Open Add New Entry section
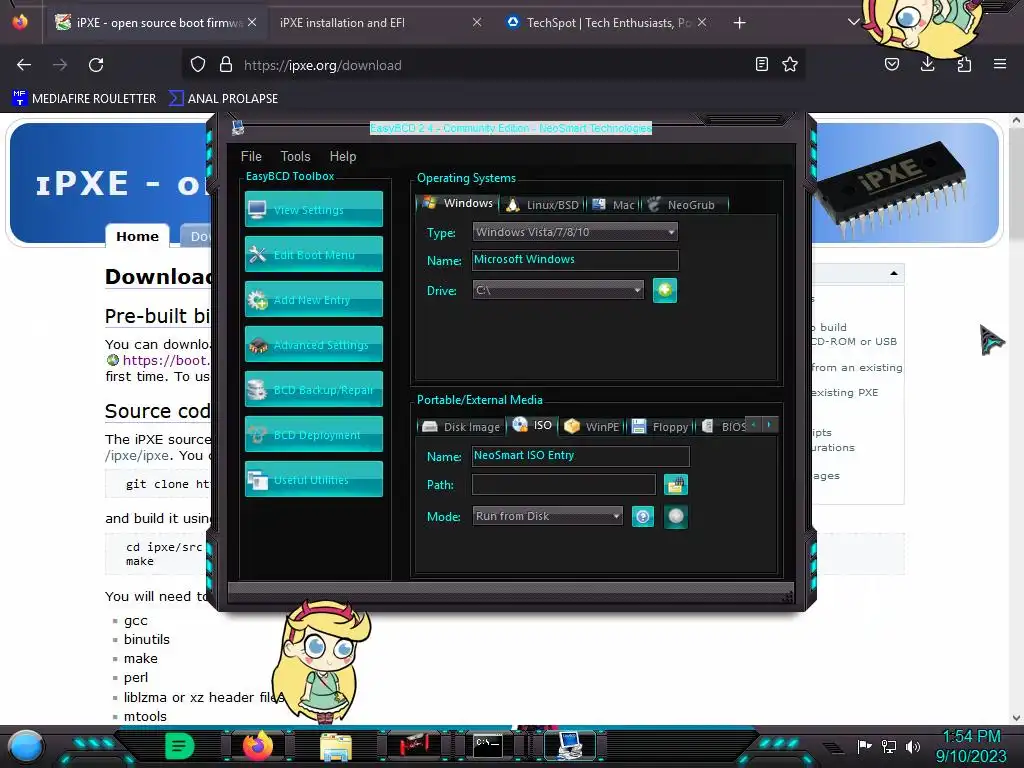Viewport: 1024px width, 768px height. [313, 299]
